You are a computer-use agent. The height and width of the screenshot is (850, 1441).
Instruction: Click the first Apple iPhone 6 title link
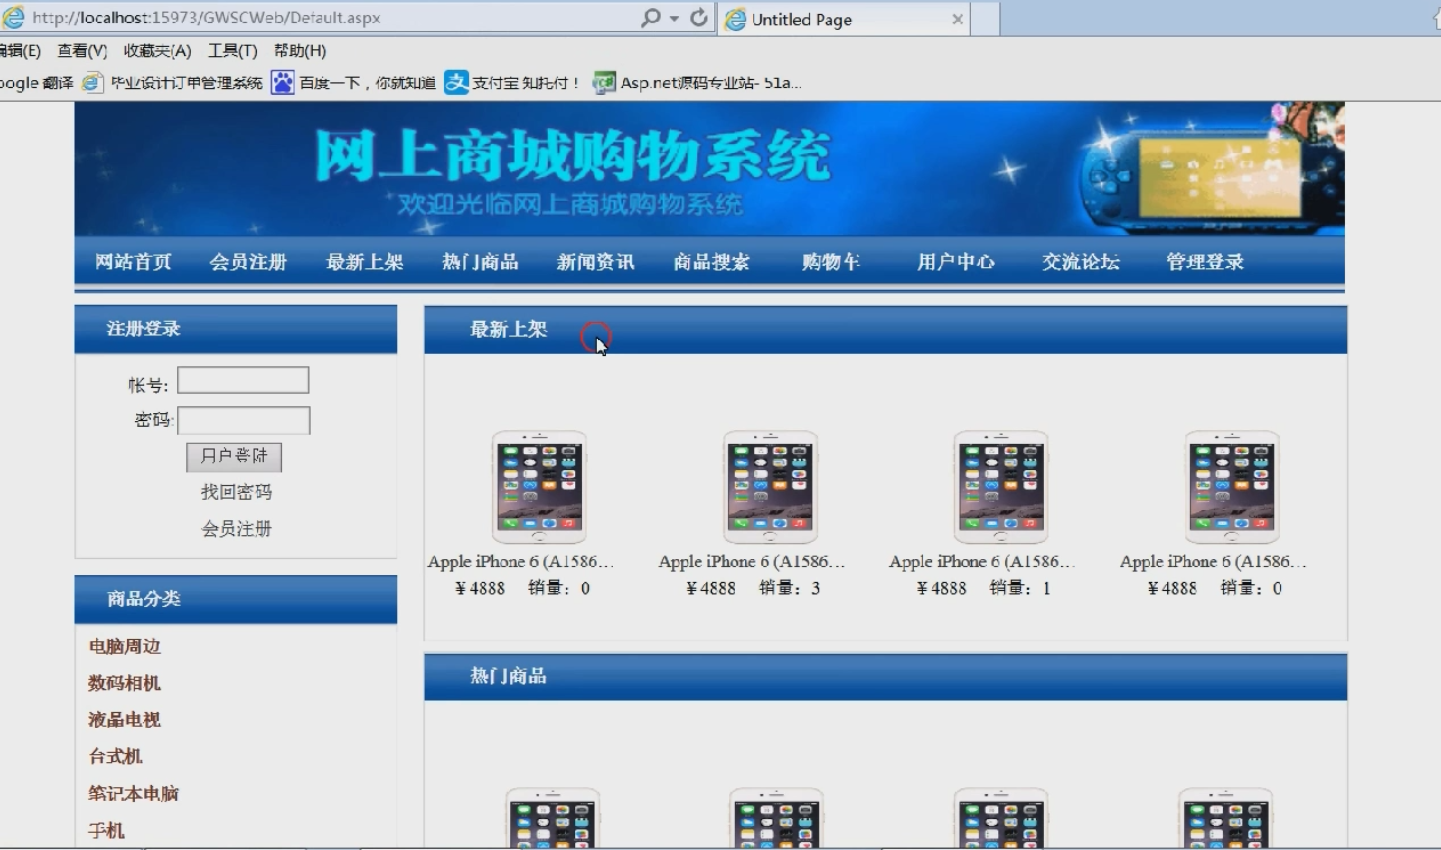(x=521, y=562)
